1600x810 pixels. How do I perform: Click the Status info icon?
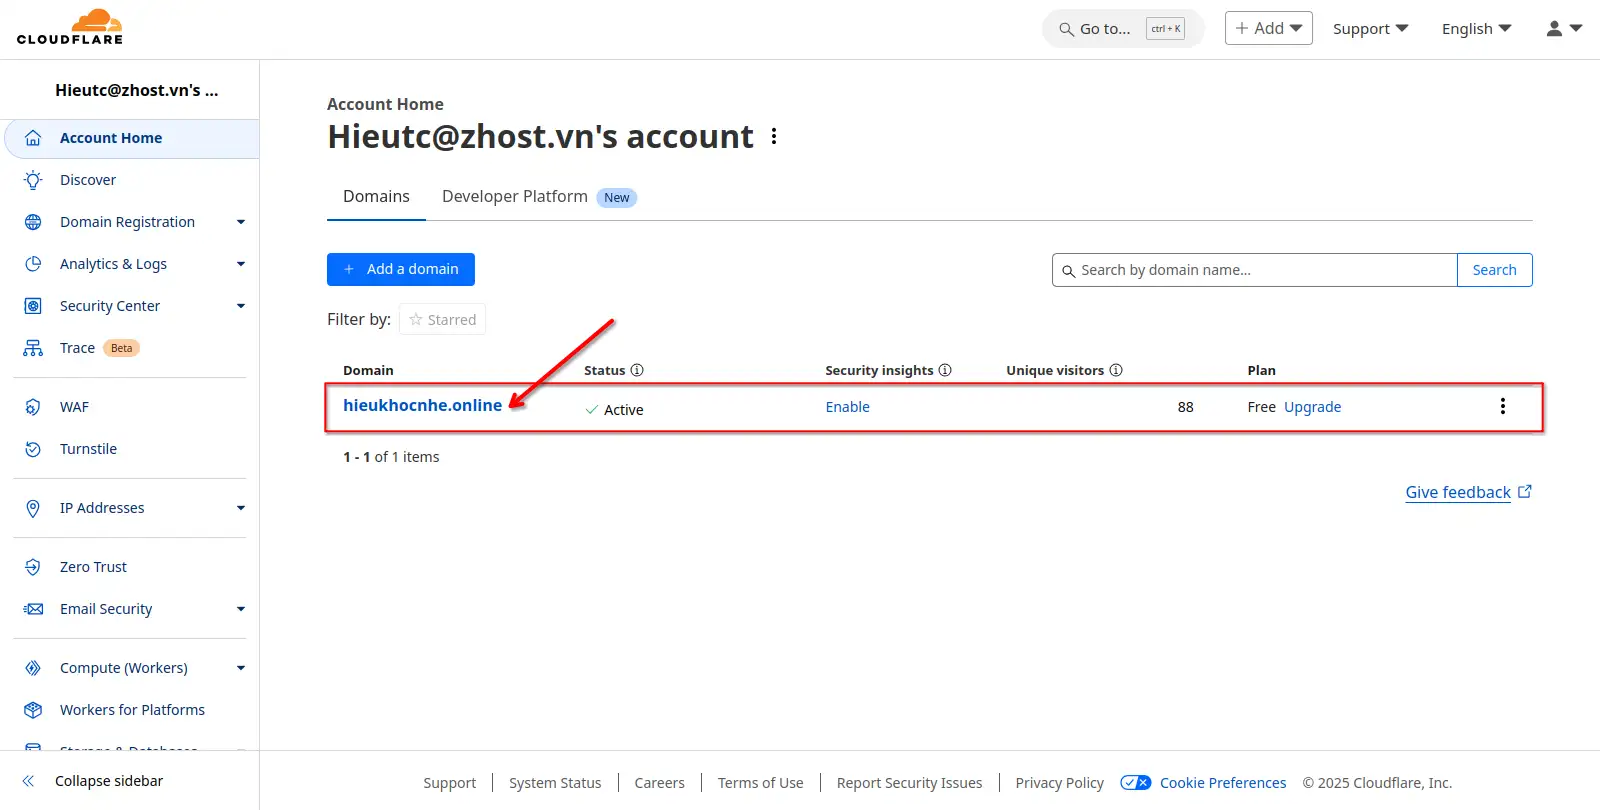coord(637,370)
